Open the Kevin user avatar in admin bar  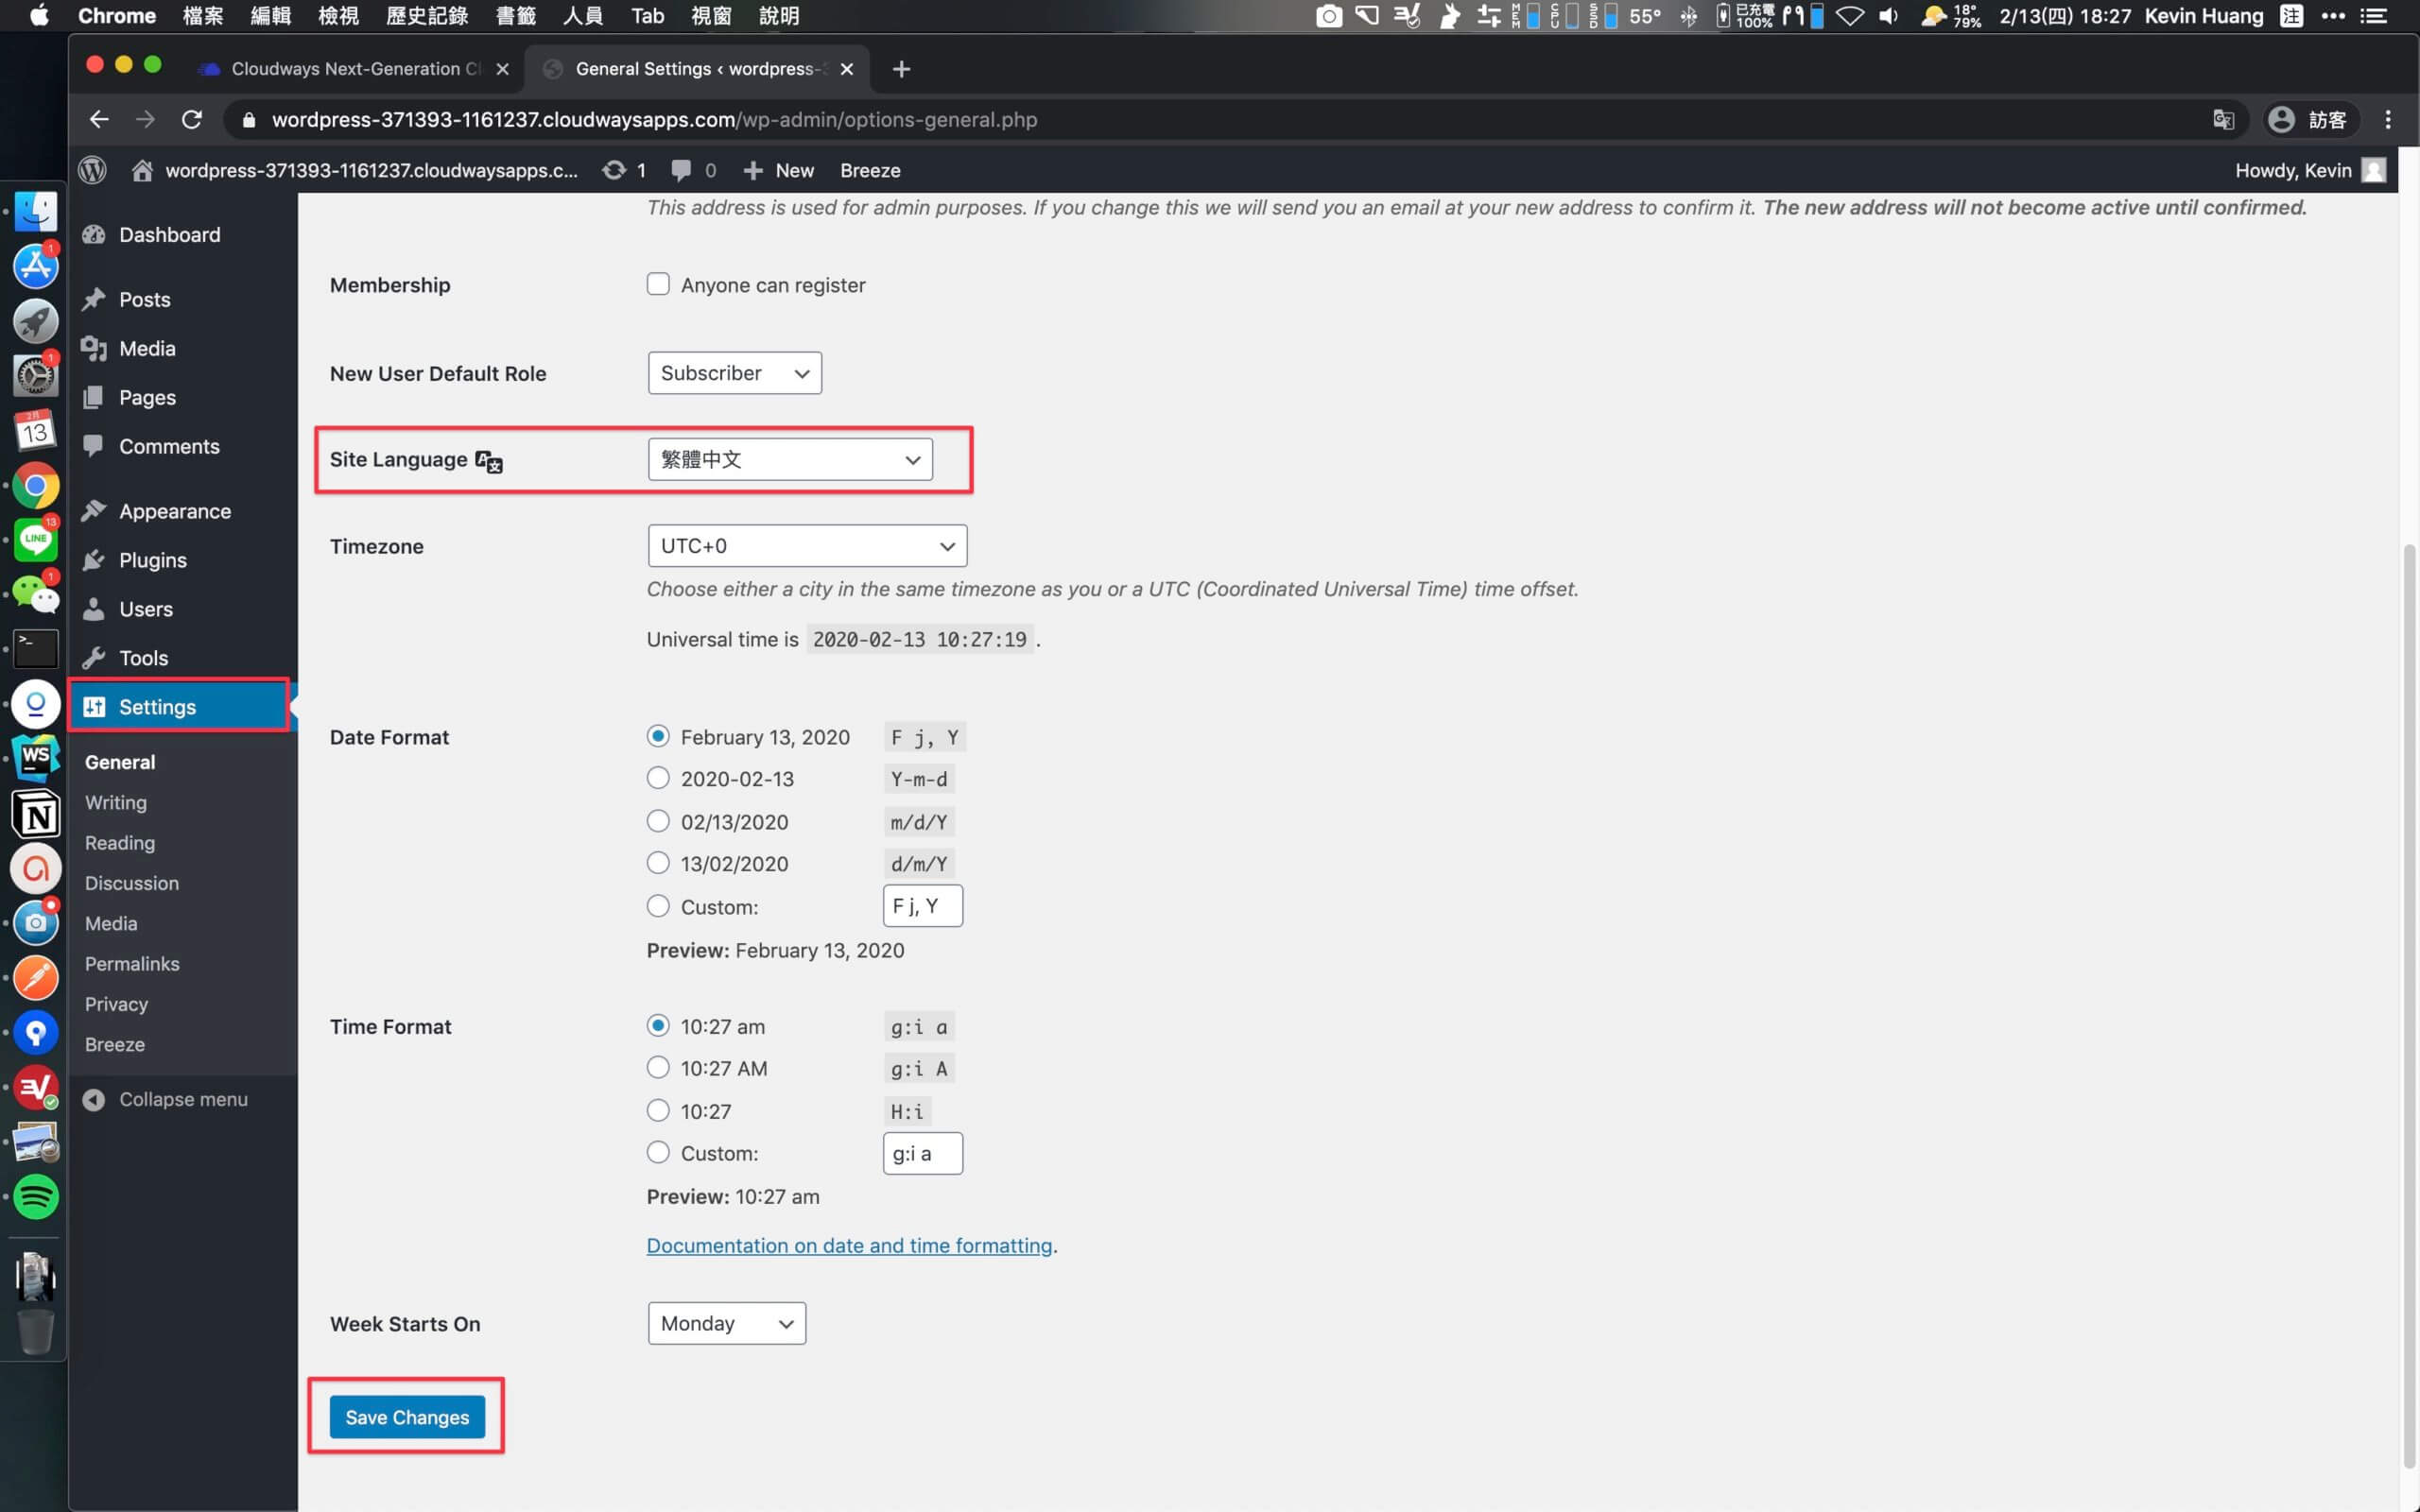coord(2374,170)
